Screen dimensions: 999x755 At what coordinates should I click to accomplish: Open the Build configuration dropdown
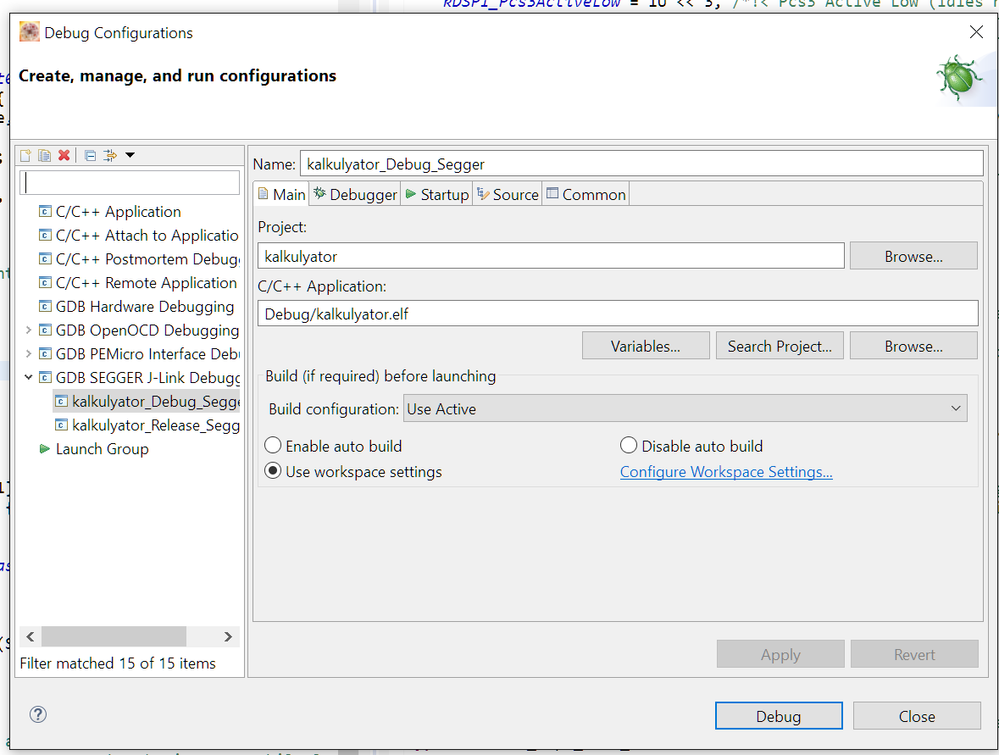(685, 409)
